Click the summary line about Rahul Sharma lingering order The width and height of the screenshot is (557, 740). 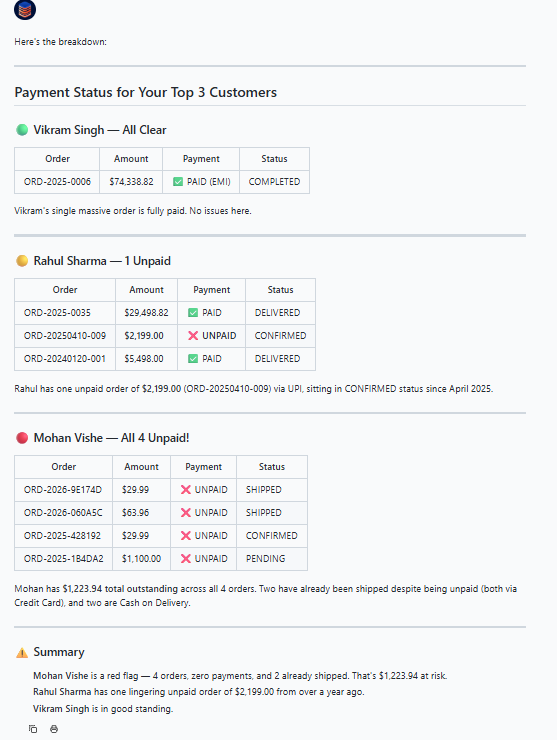coord(199,692)
